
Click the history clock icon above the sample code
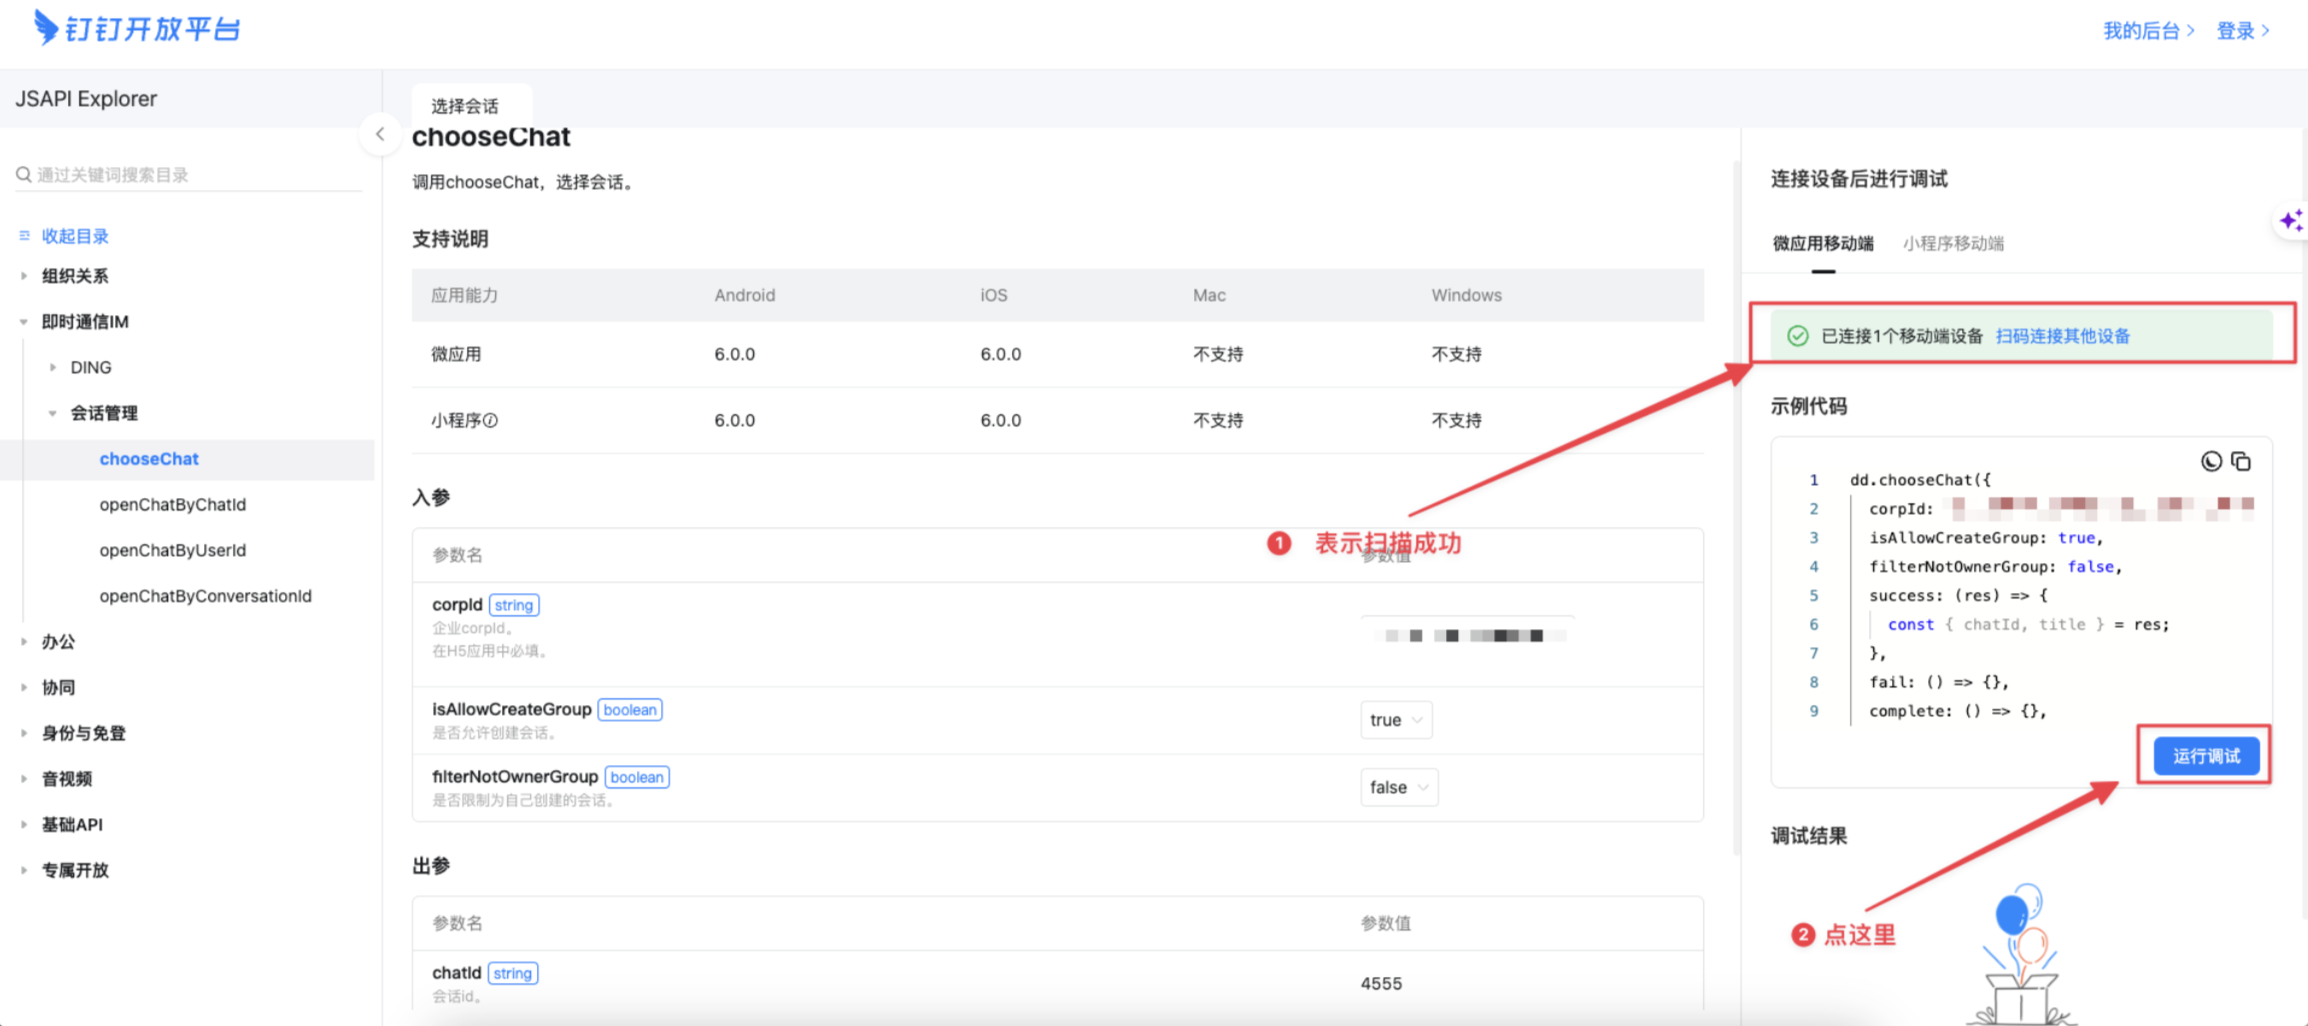coord(2211,461)
